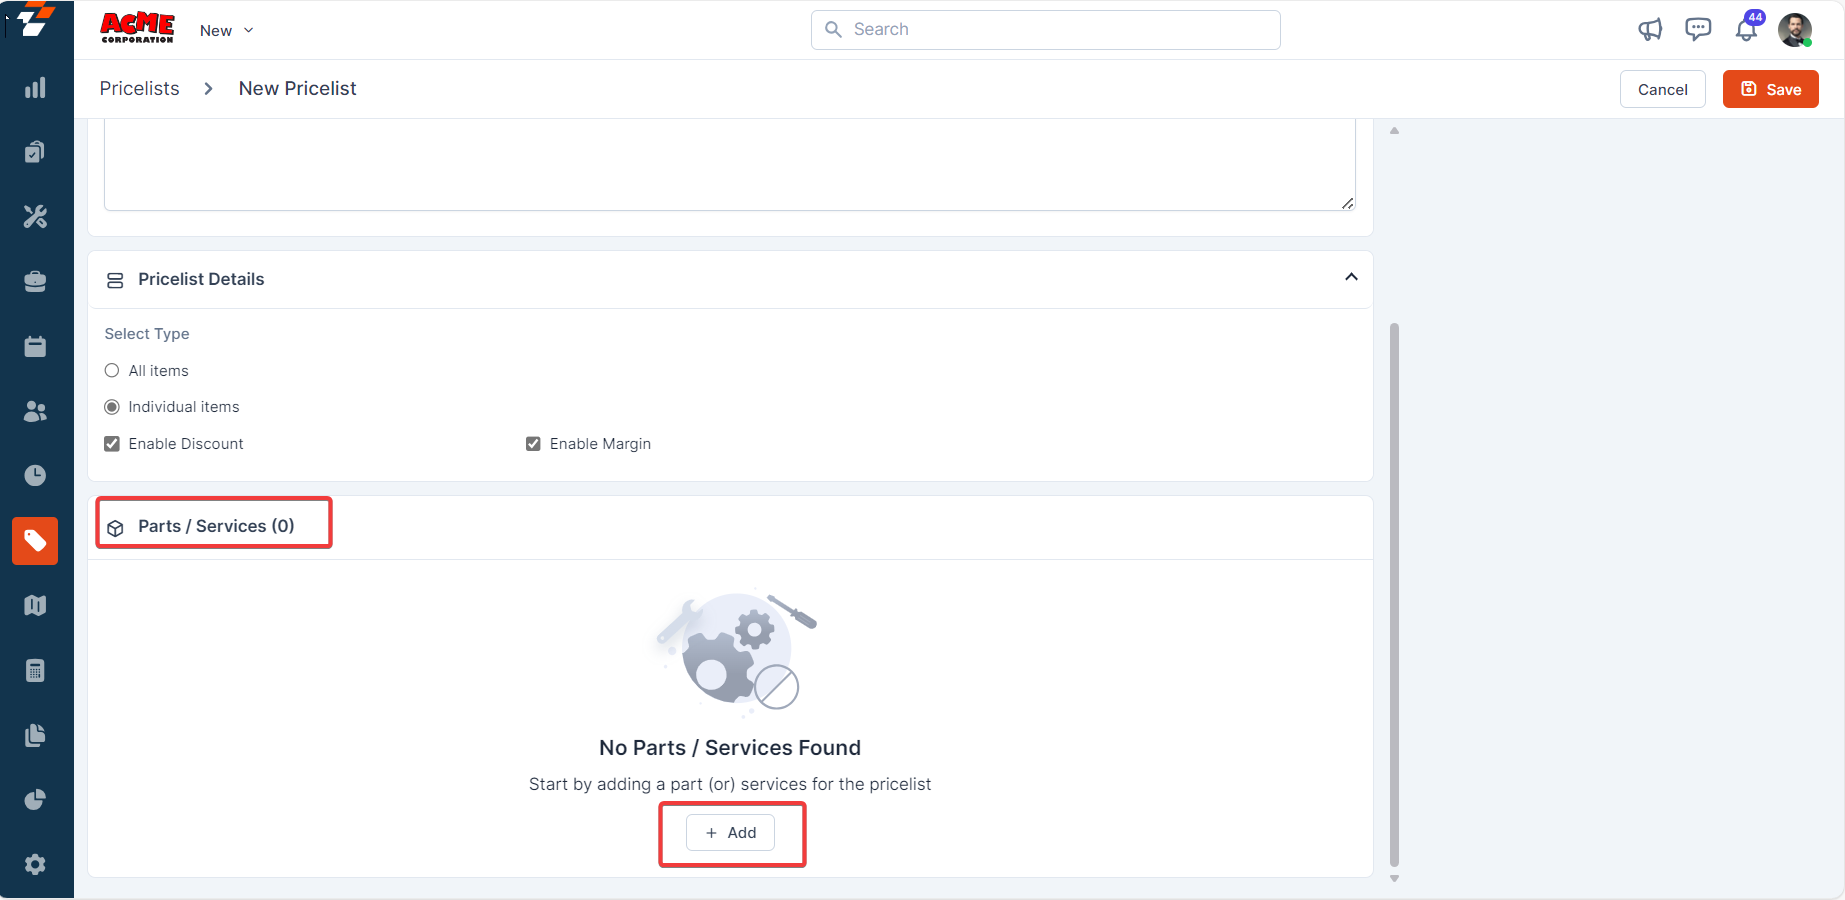The height and width of the screenshot is (900, 1845).
Task: Open the calendar icon in sidebar
Action: point(35,346)
